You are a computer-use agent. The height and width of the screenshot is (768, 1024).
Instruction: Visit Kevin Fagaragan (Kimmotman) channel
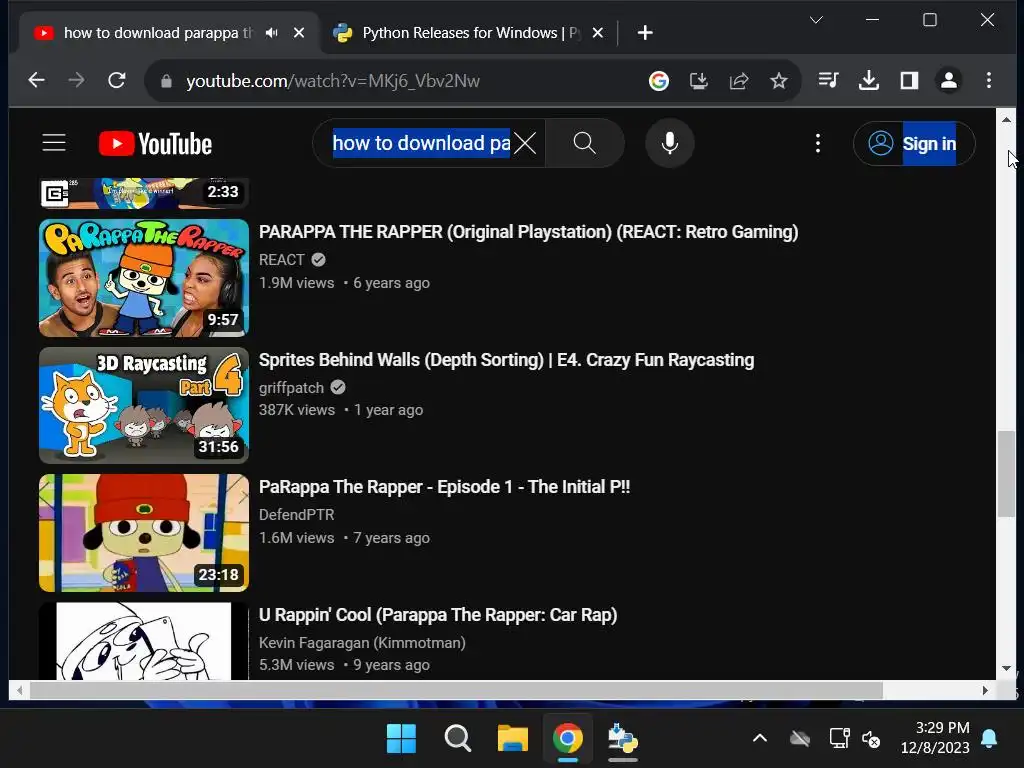[362, 643]
